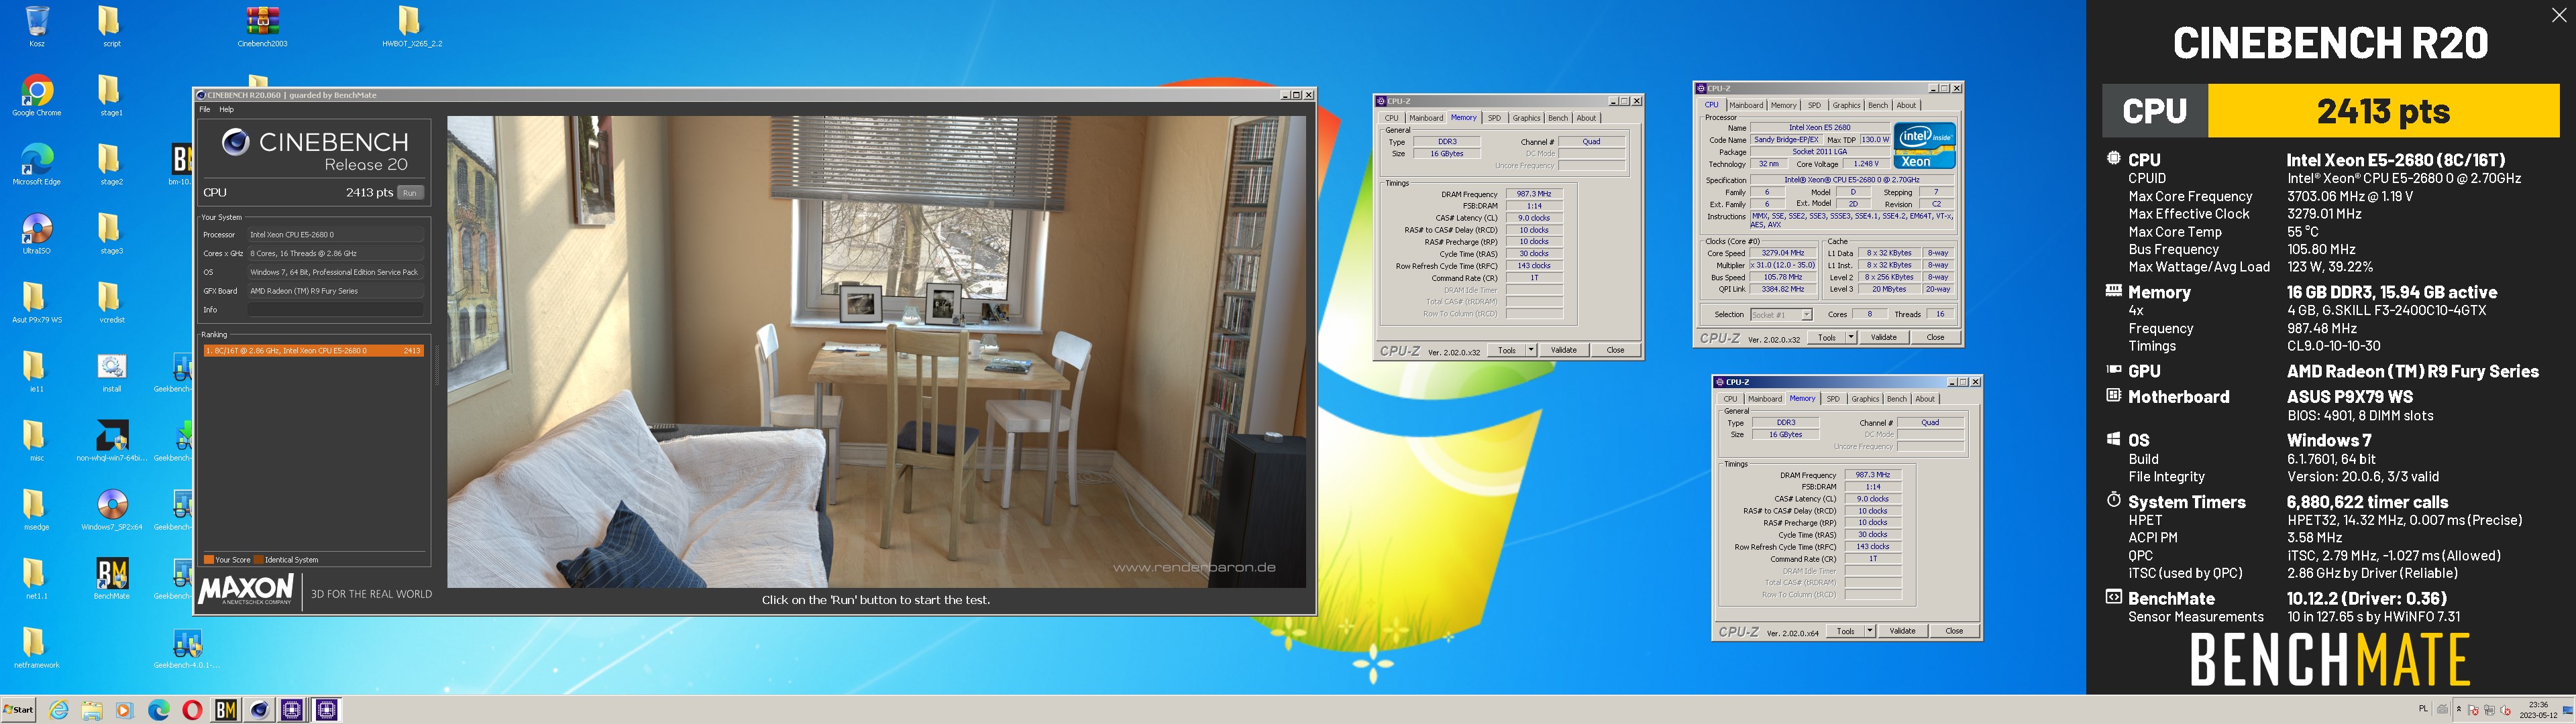The width and height of the screenshot is (2576, 724).
Task: Select the Windows7_SP2x64 disc image icon
Action: pyautogui.click(x=111, y=510)
